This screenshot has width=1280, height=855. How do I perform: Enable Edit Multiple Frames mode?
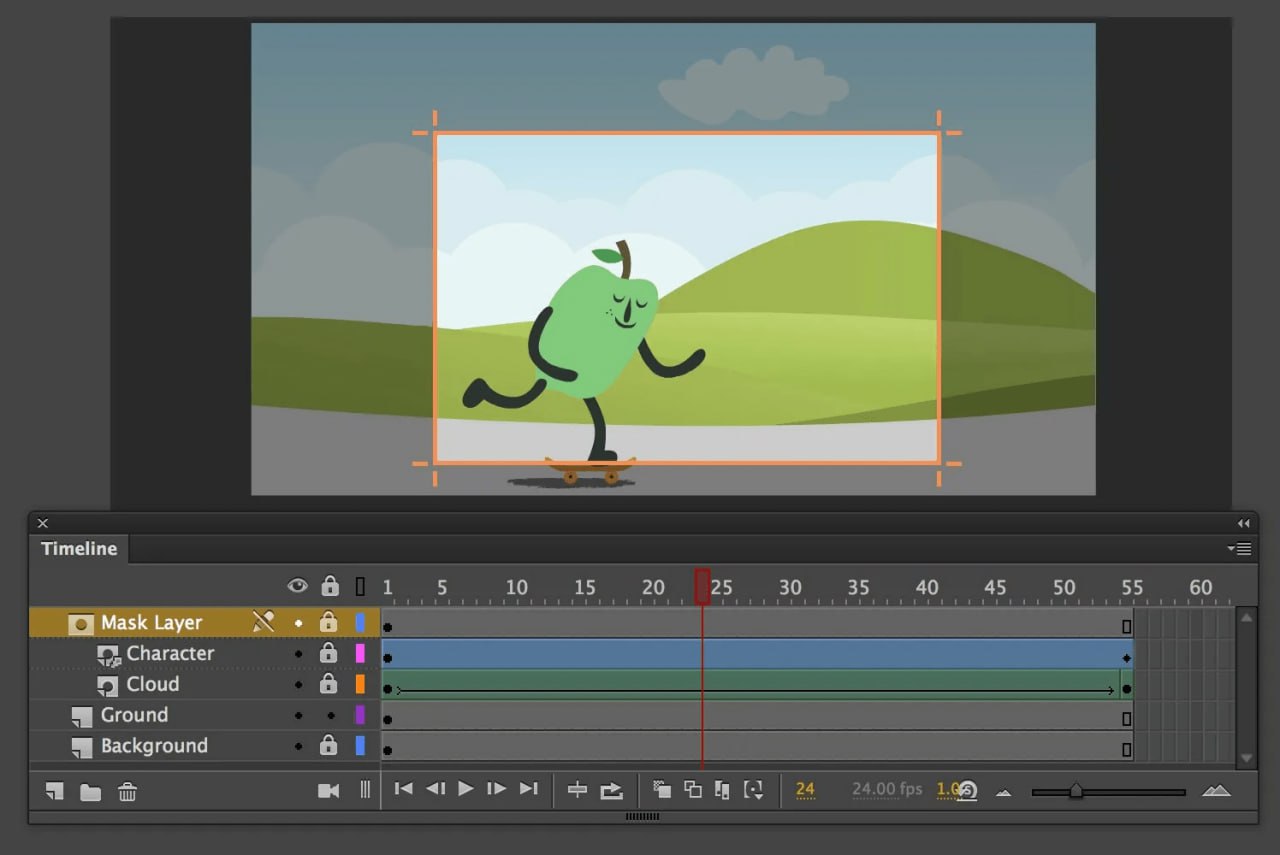tap(723, 789)
